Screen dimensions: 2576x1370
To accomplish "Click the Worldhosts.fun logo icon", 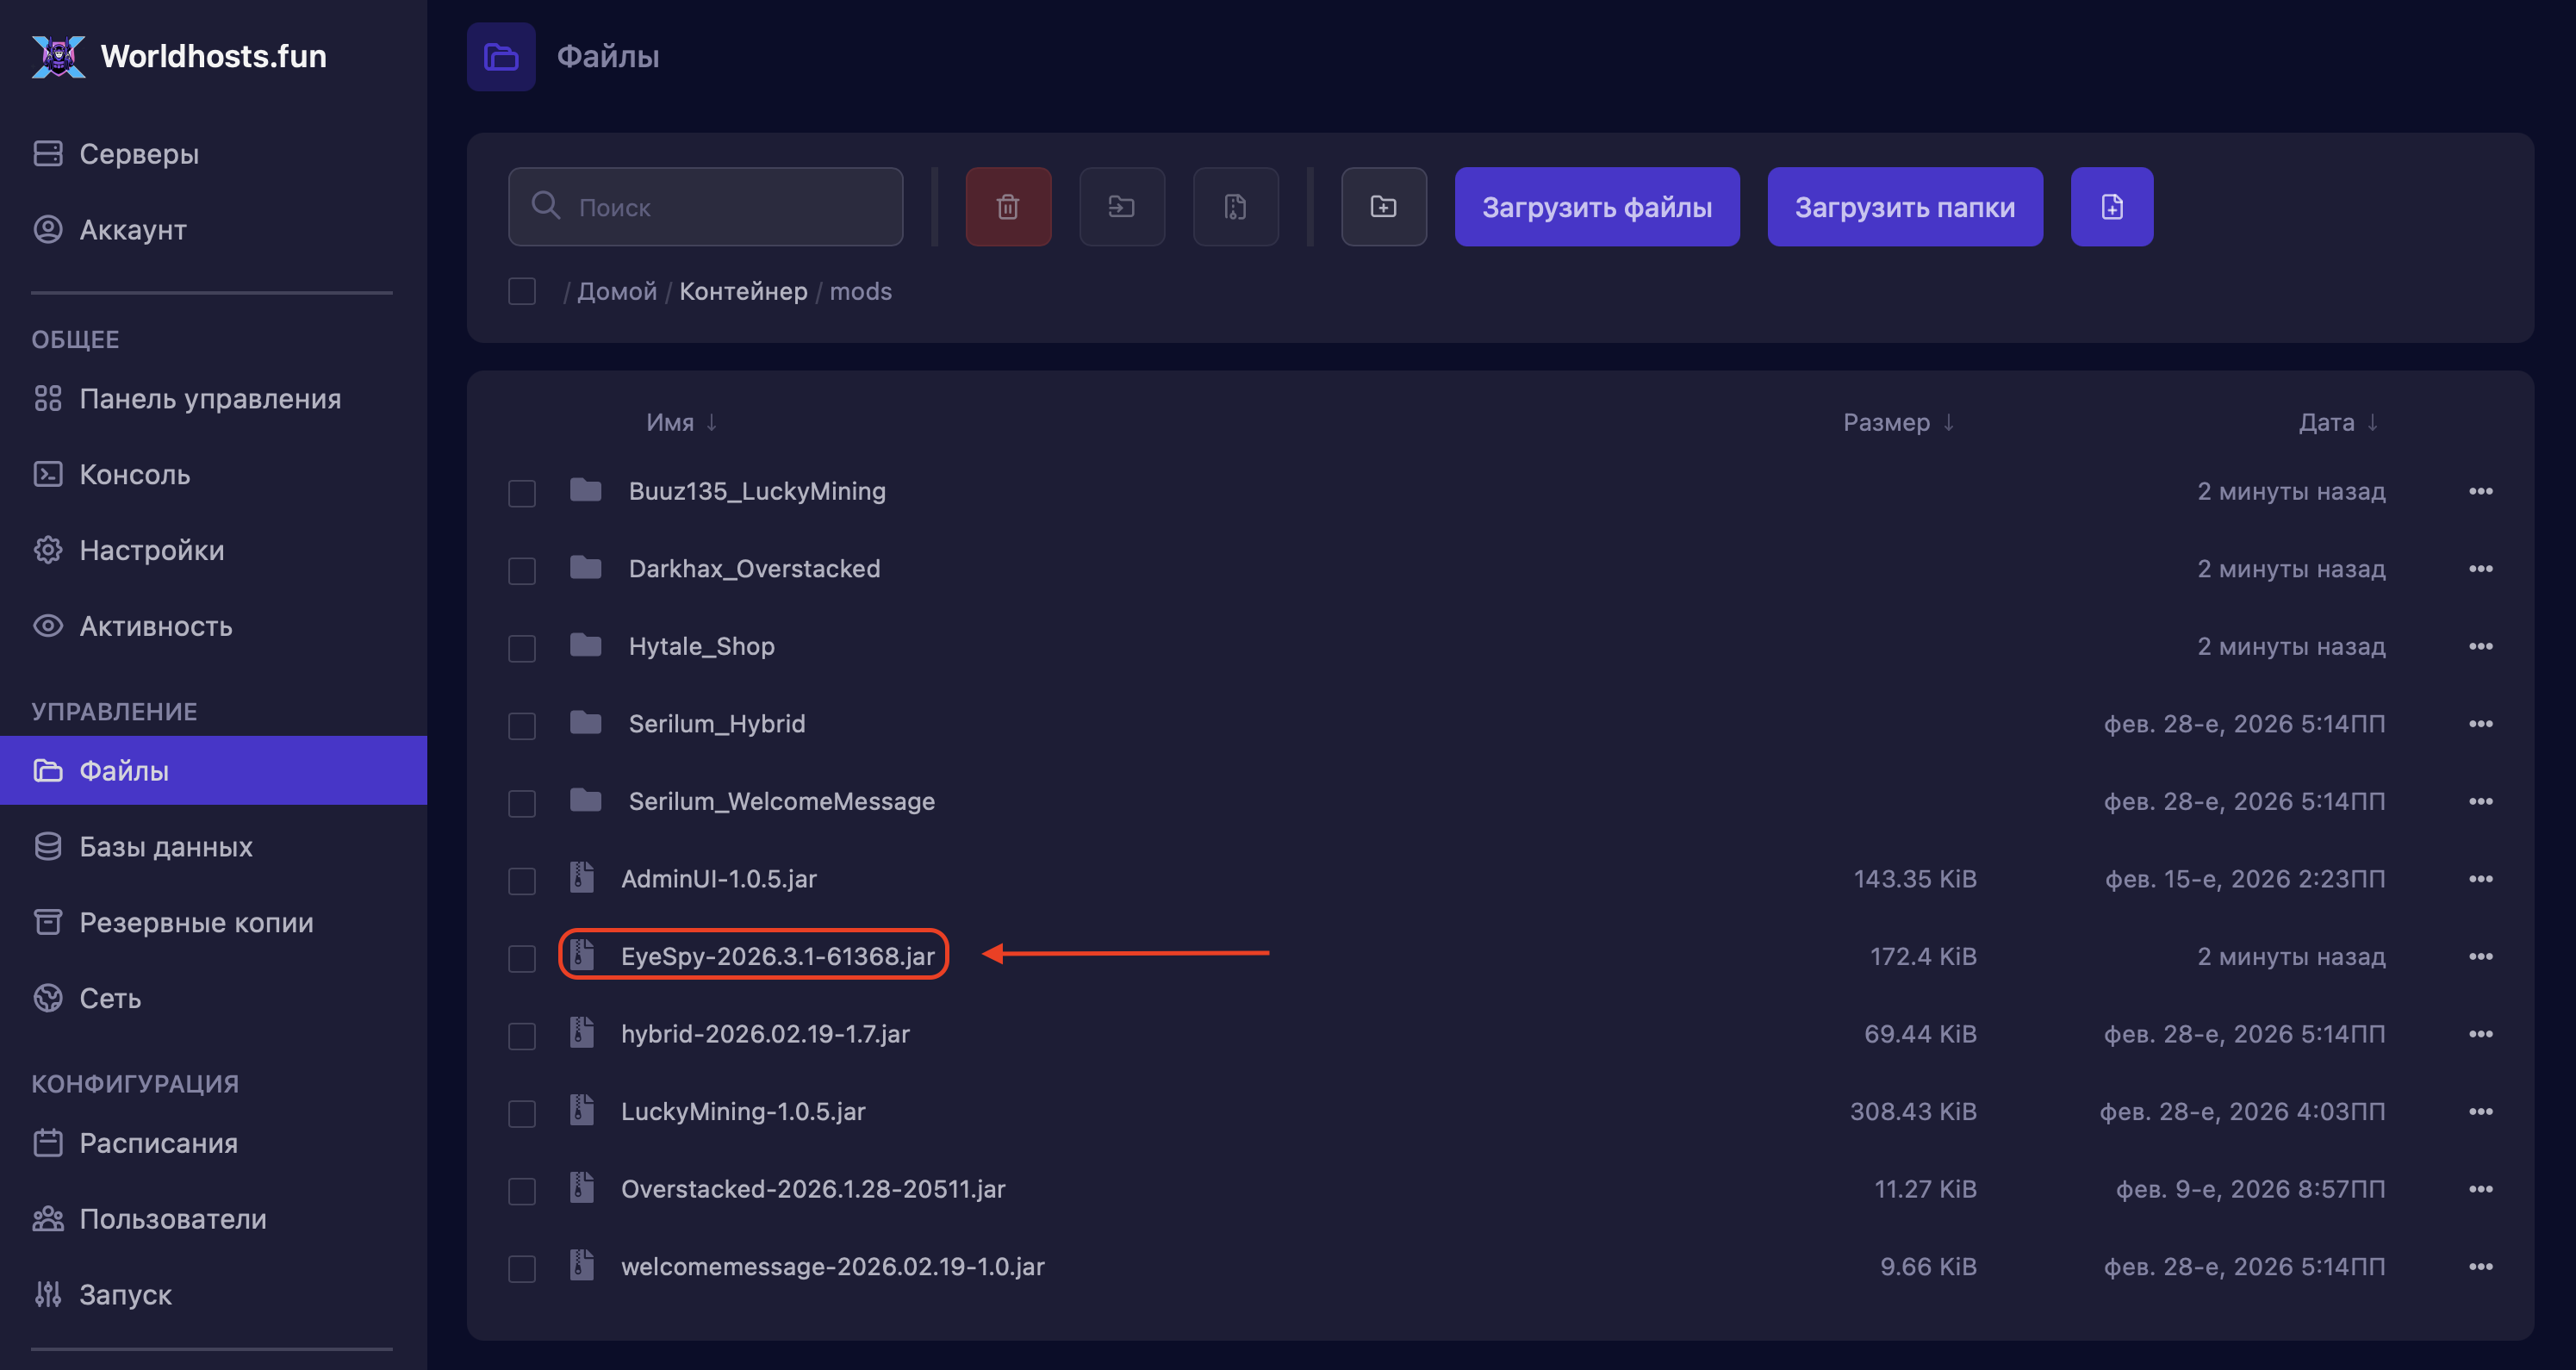I will coord(58,56).
